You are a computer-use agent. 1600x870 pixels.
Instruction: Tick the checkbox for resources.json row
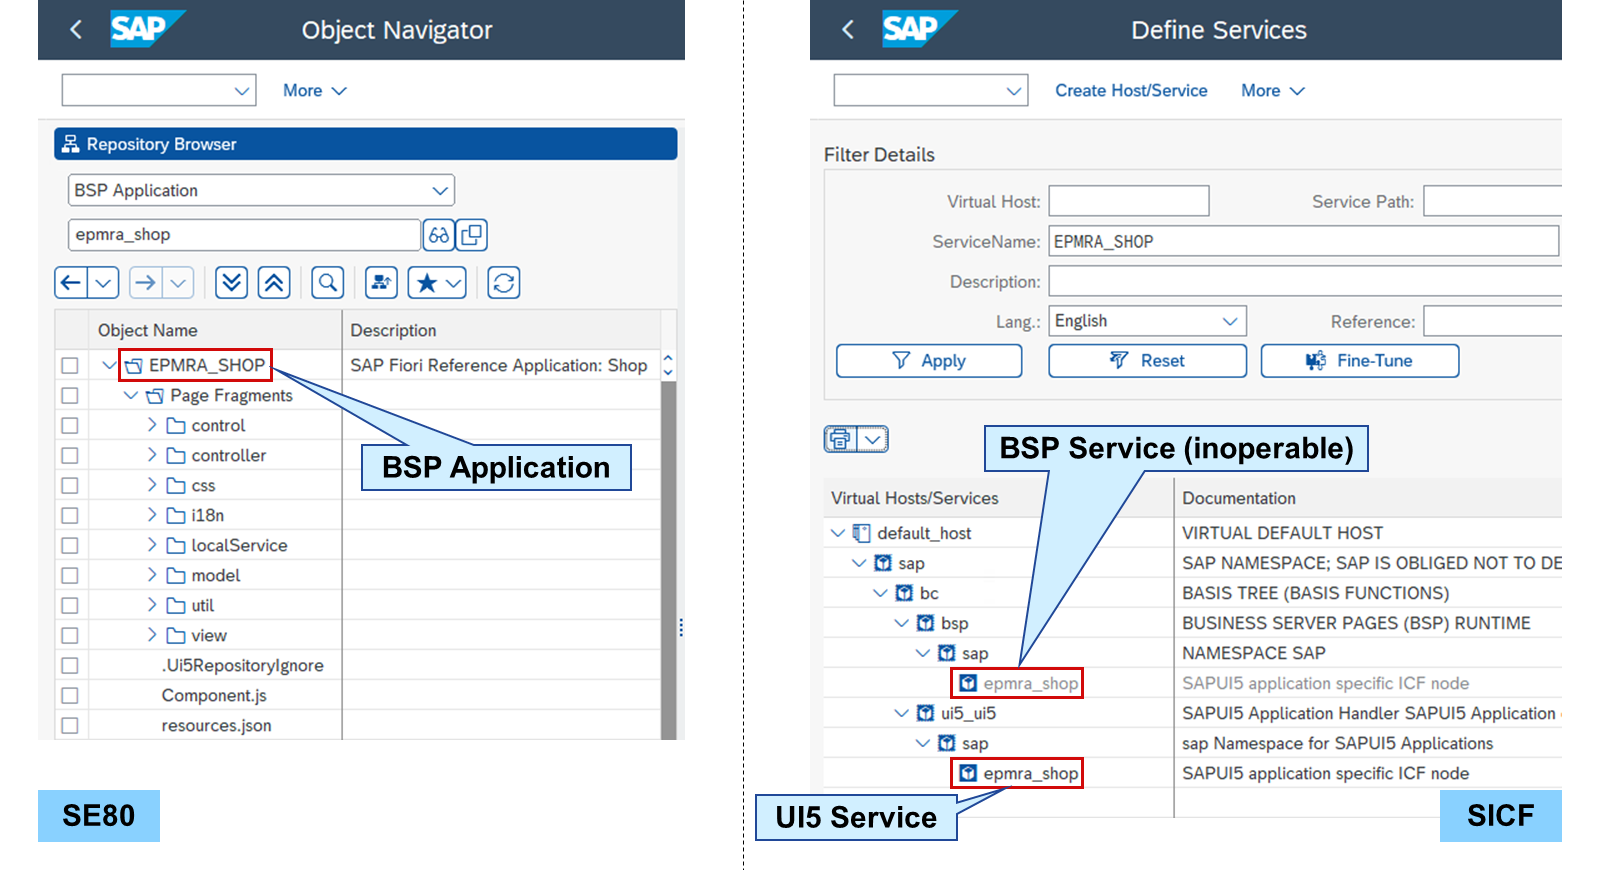[70, 726]
